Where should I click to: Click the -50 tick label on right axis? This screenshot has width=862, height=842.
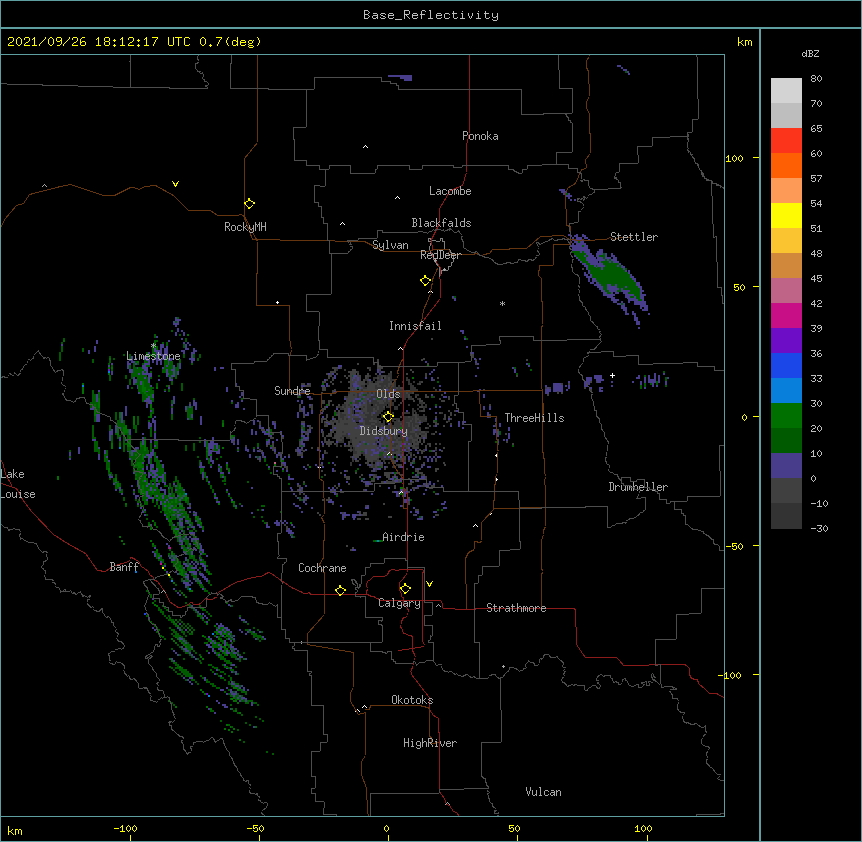[x=734, y=546]
